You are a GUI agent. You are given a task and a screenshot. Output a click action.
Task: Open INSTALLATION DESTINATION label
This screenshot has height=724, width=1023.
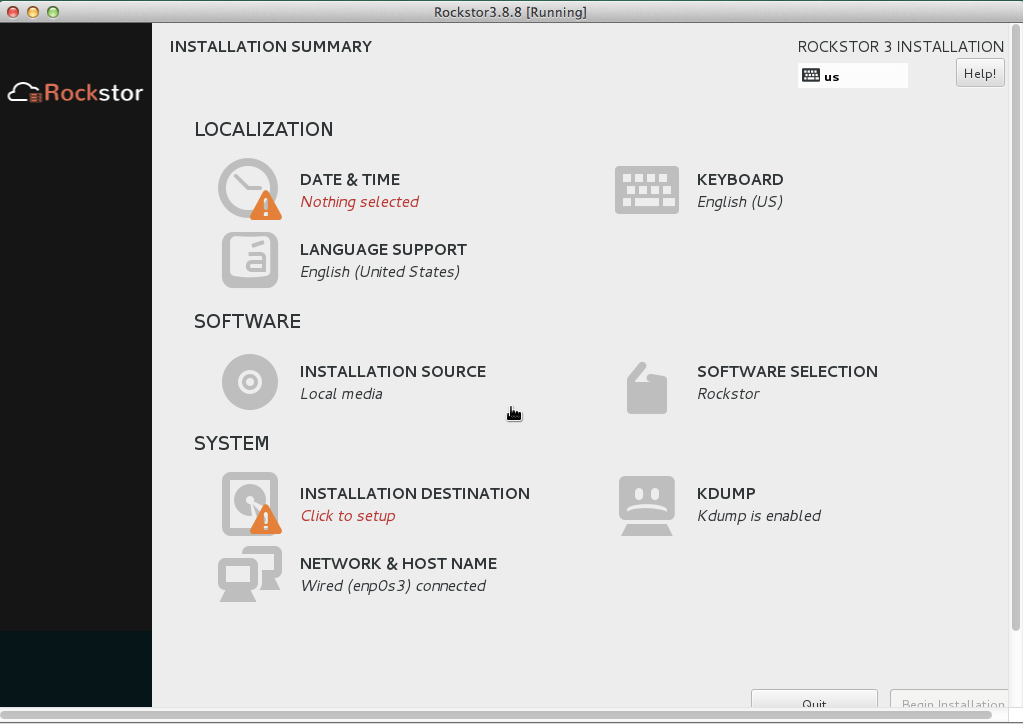[x=414, y=493]
